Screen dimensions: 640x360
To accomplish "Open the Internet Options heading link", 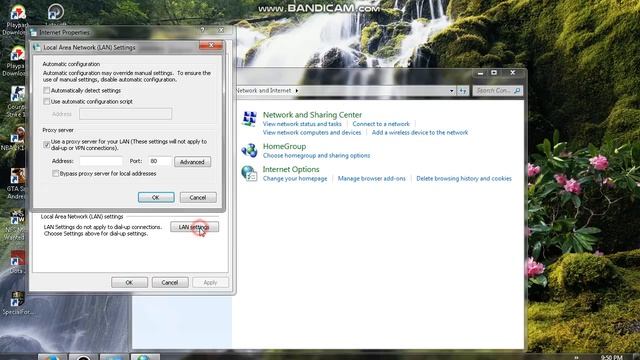I will 291,169.
